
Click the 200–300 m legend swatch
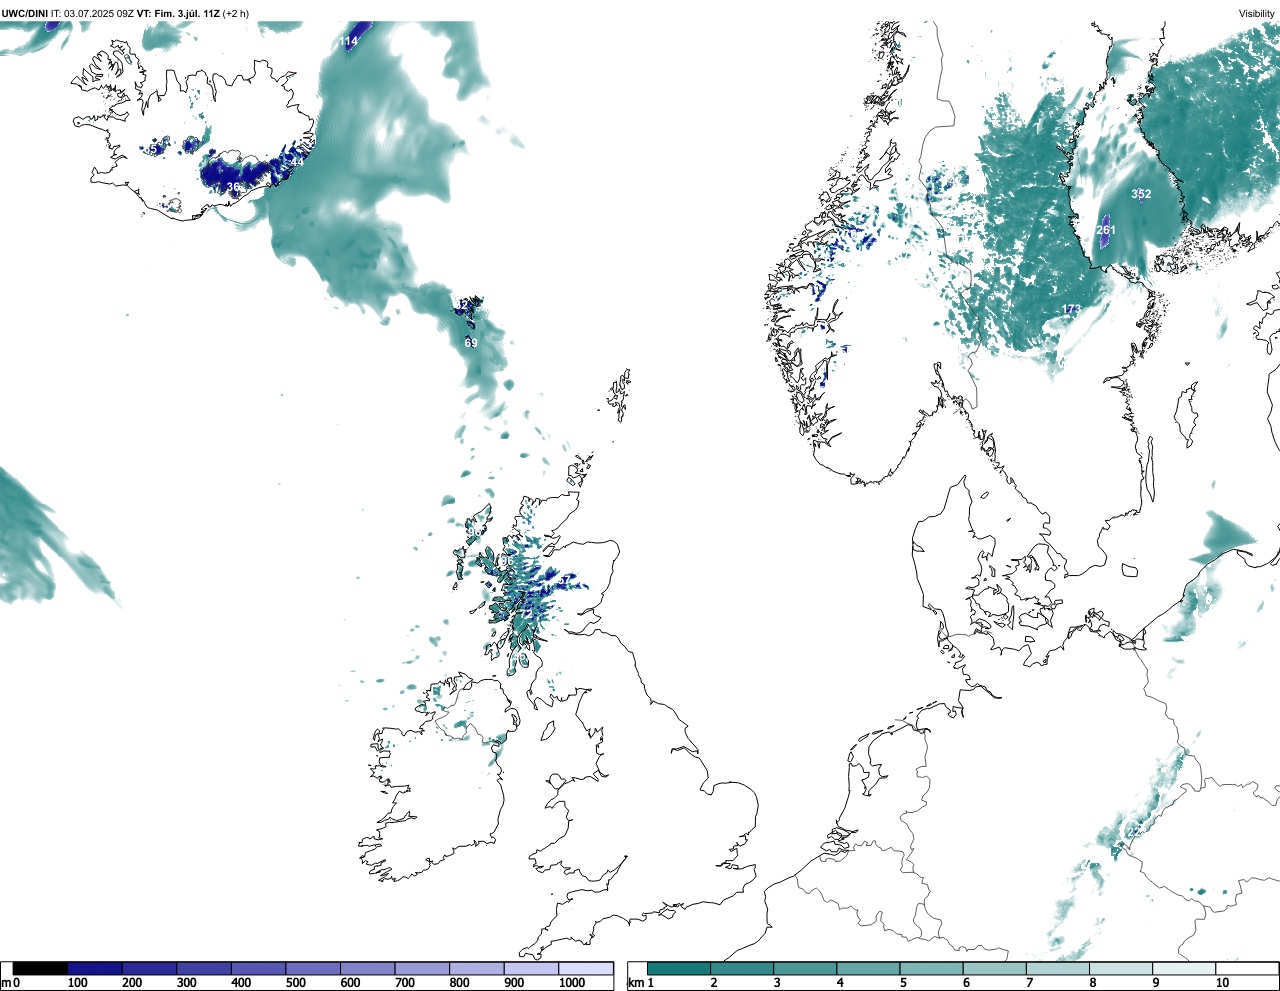click(149, 968)
